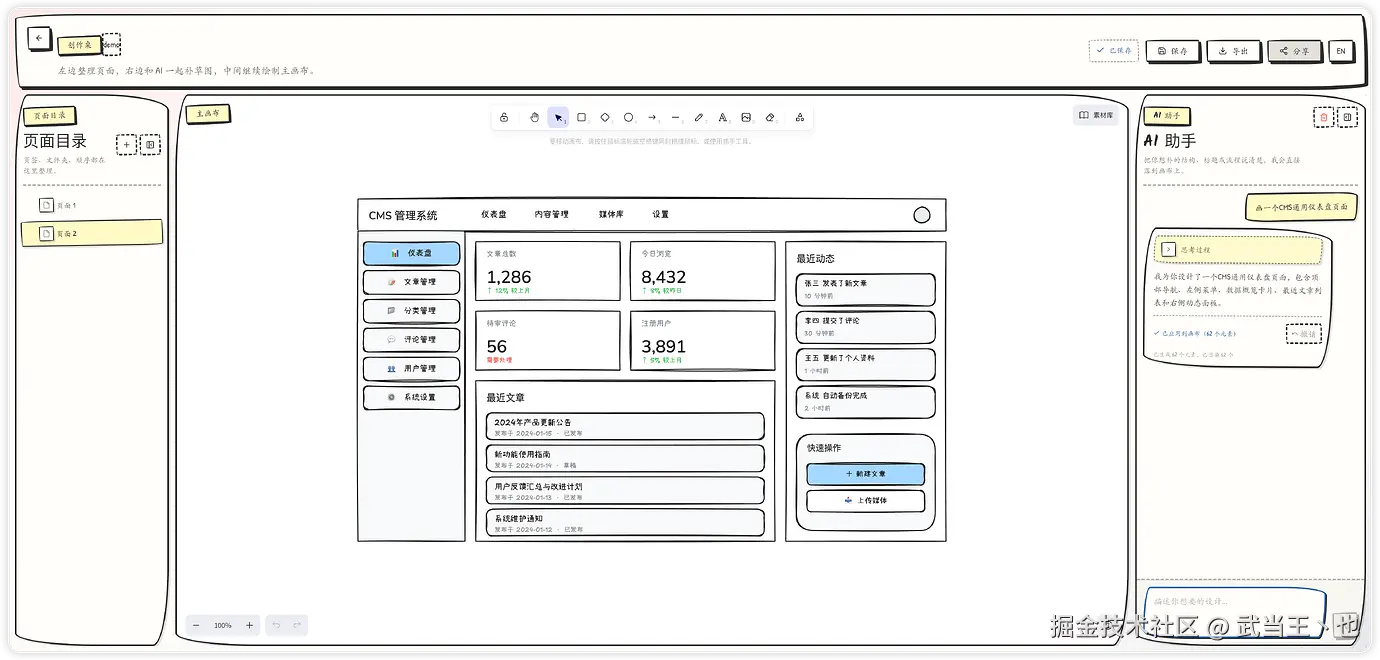Click the 主画布 yellow tag
This screenshot has width=1380, height=660.
click(x=208, y=114)
